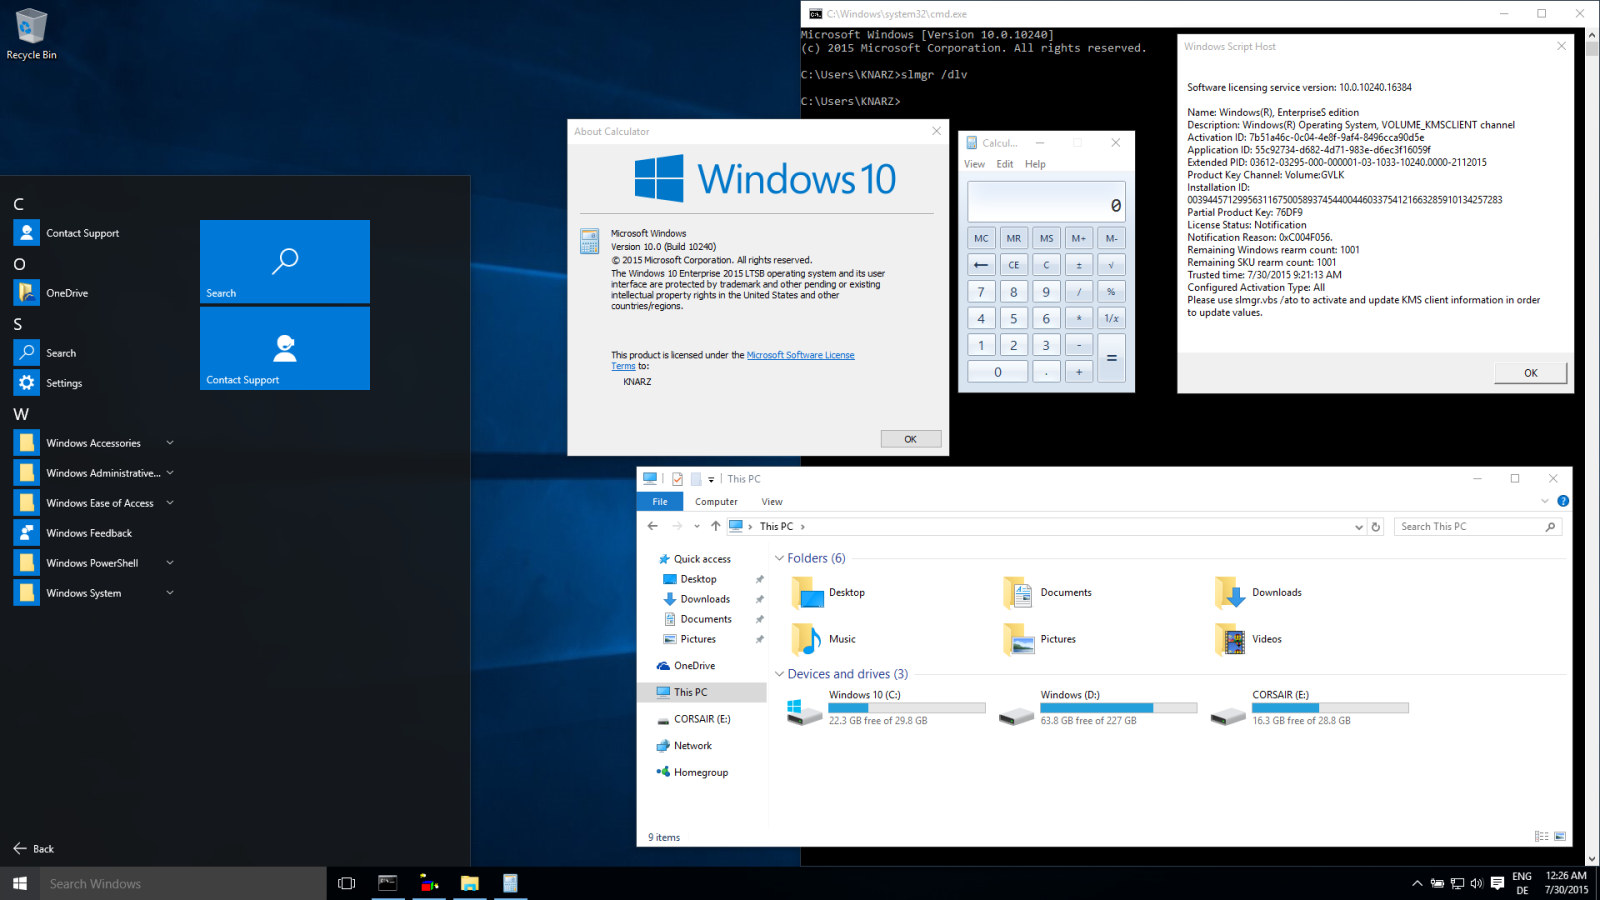Select the Windows 10 (C:) drive
Image resolution: width=1600 pixels, height=900 pixels.
coord(886,707)
